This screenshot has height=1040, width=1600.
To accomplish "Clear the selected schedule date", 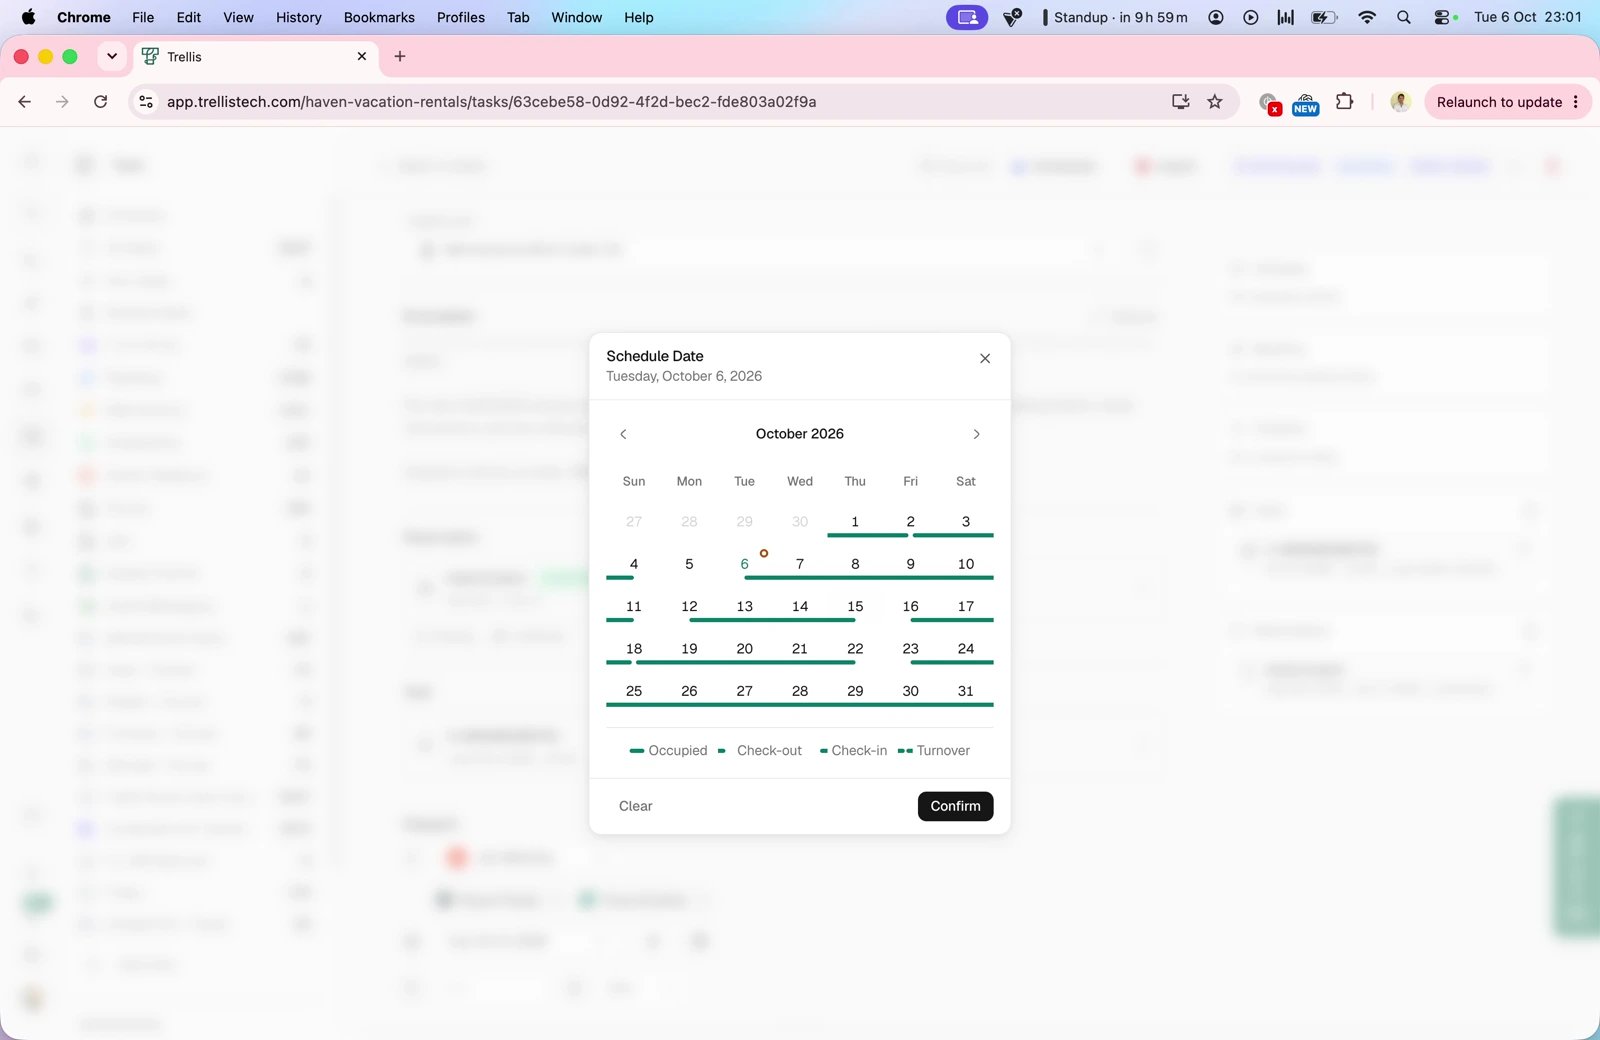I will coord(635,806).
